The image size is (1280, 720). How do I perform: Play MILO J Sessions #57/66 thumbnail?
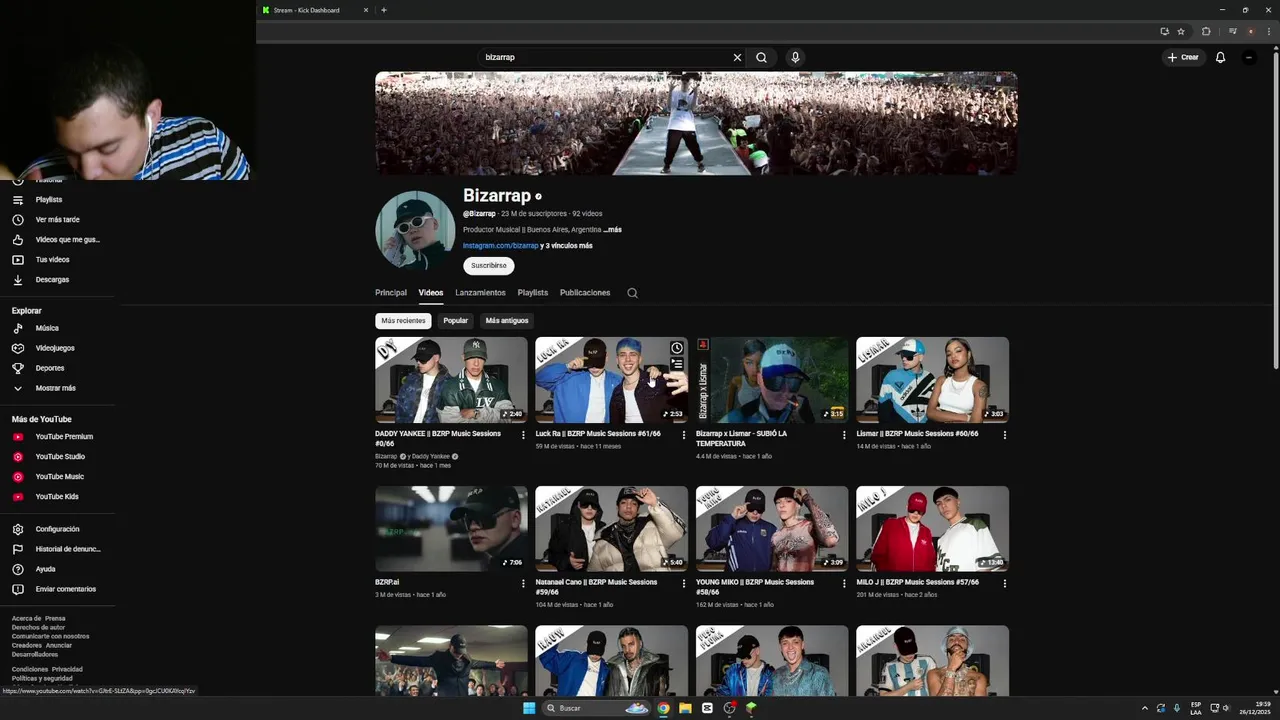point(932,528)
